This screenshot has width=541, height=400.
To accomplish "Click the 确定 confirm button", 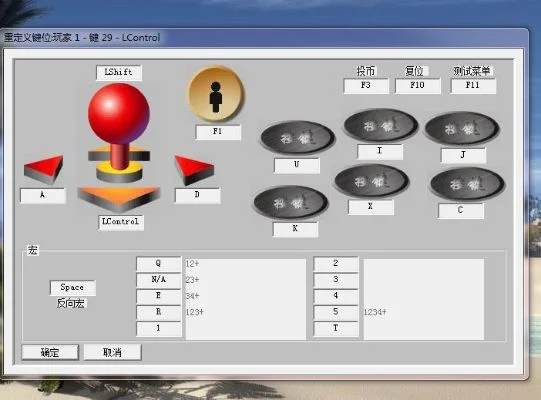I will pos(50,352).
